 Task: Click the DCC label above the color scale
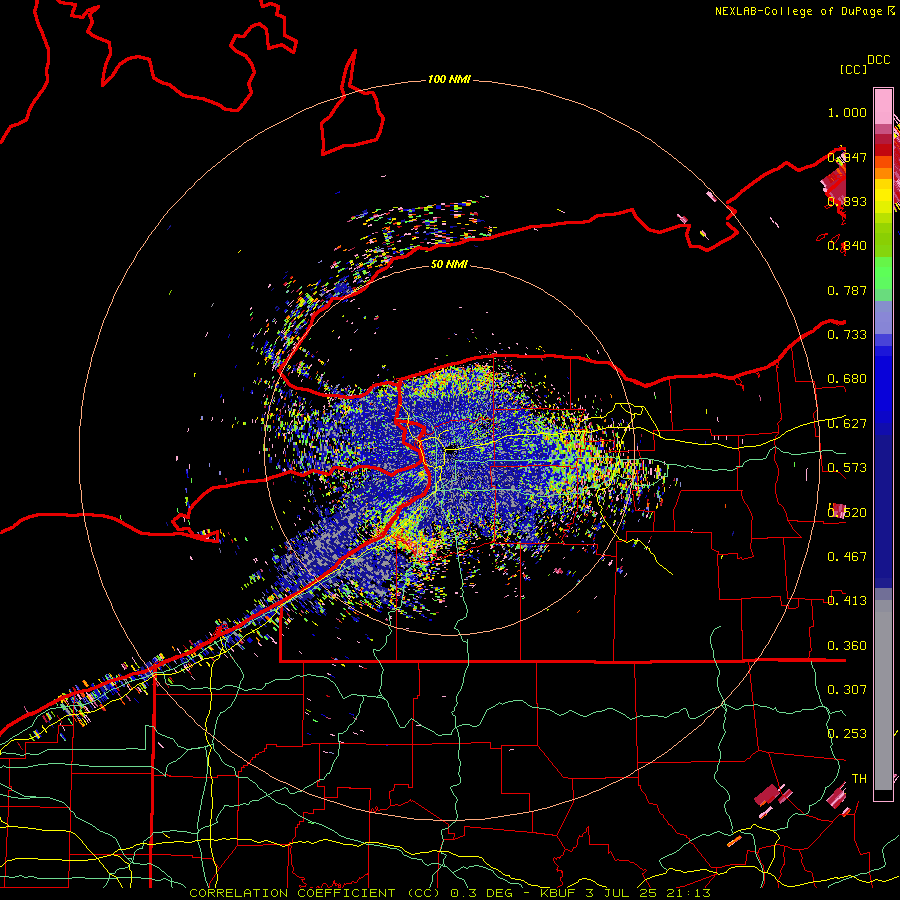click(x=878, y=60)
